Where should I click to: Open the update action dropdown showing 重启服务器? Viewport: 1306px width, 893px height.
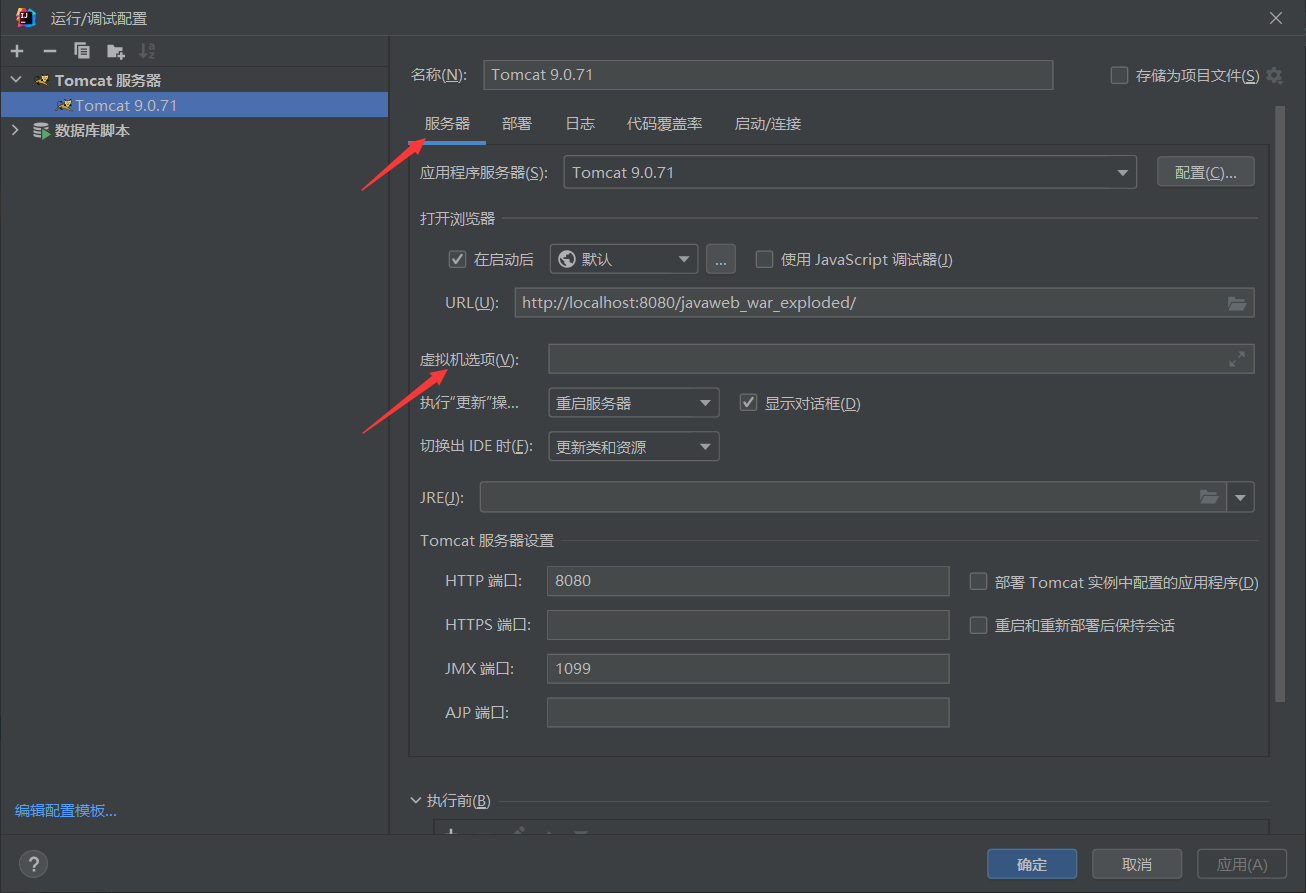pos(634,403)
